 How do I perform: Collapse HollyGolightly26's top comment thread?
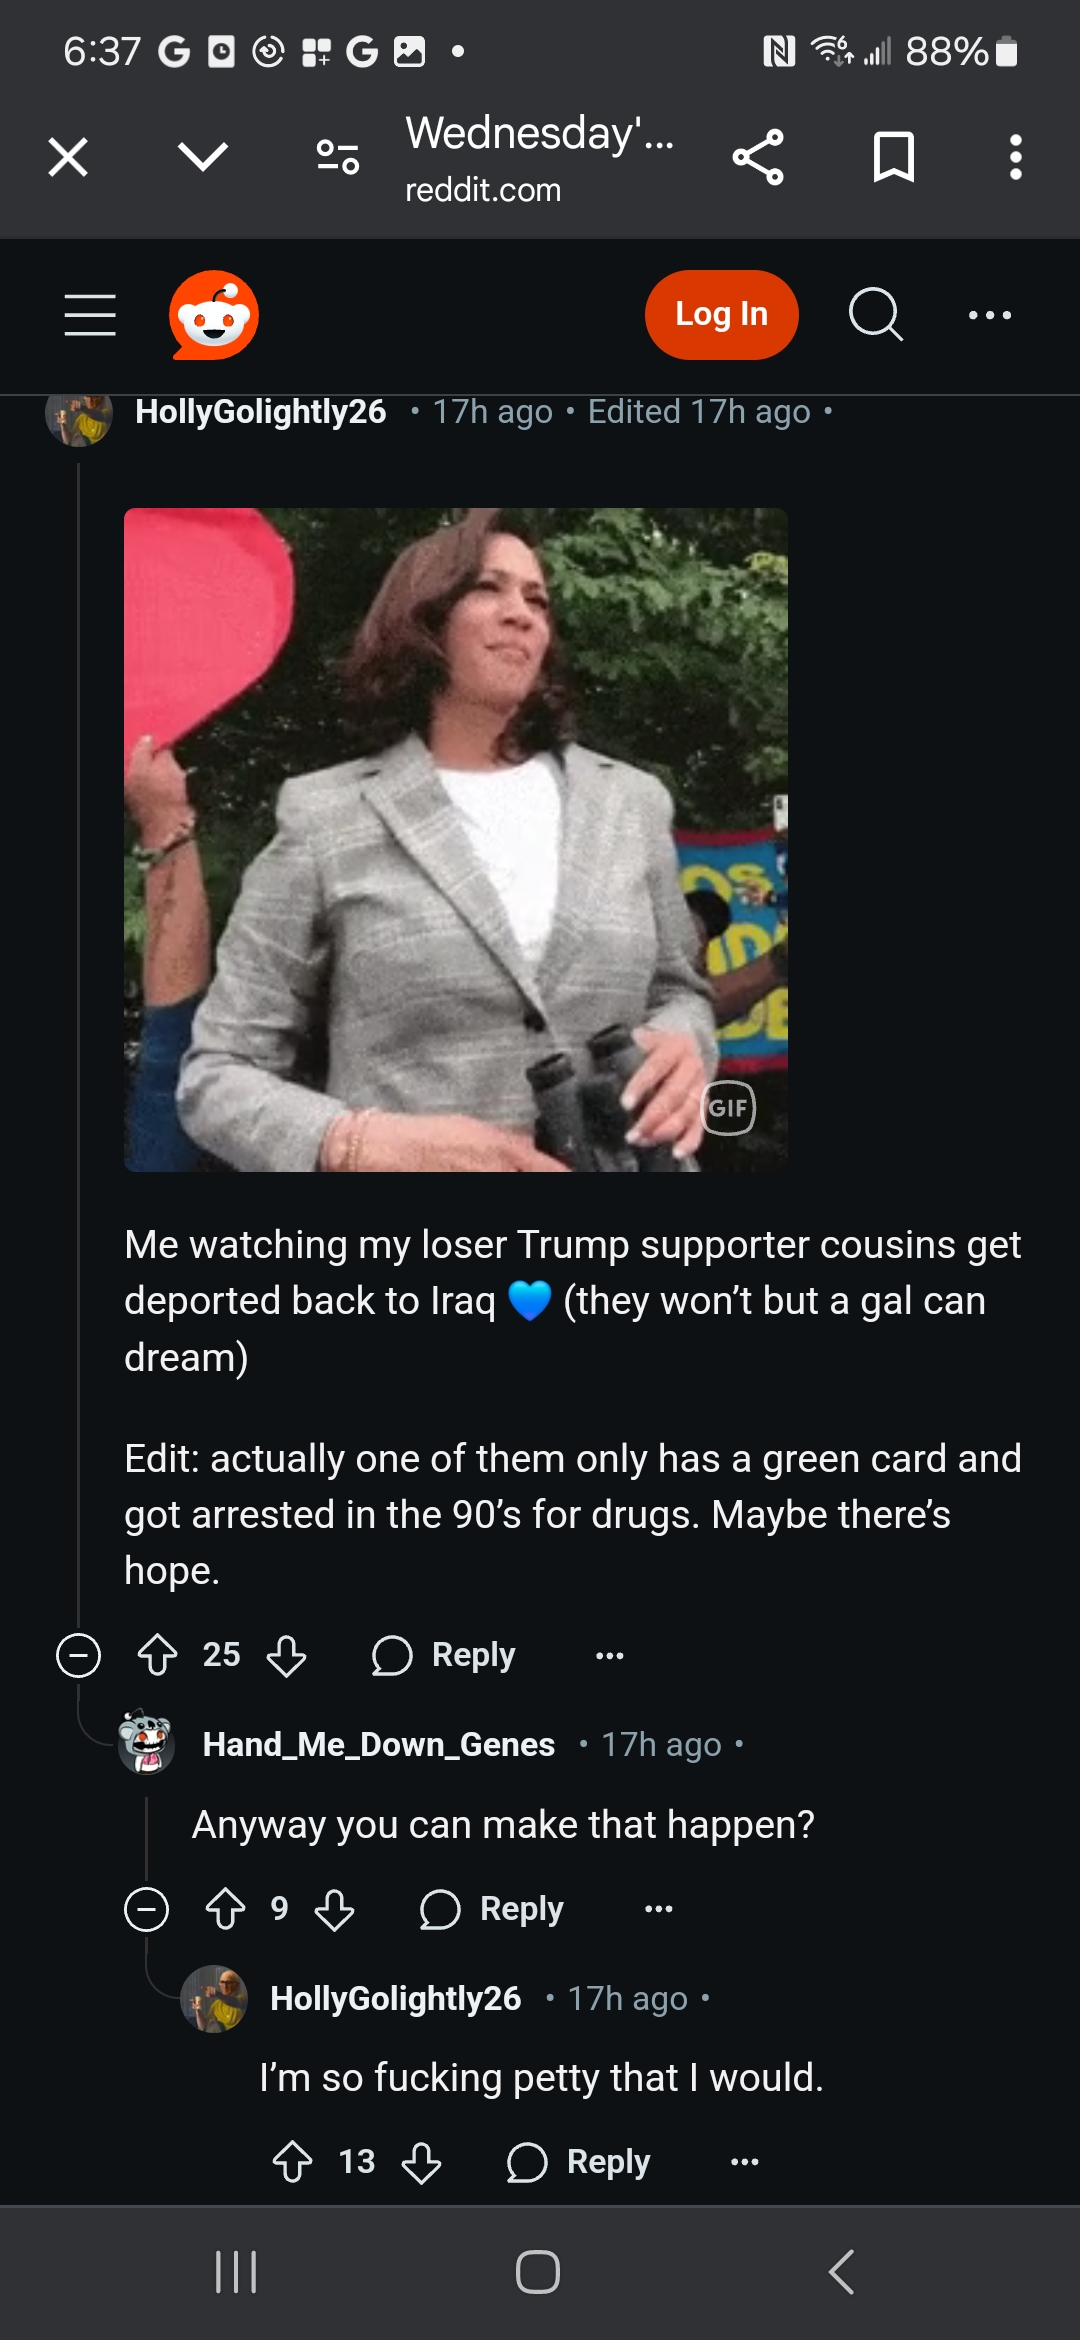79,1655
